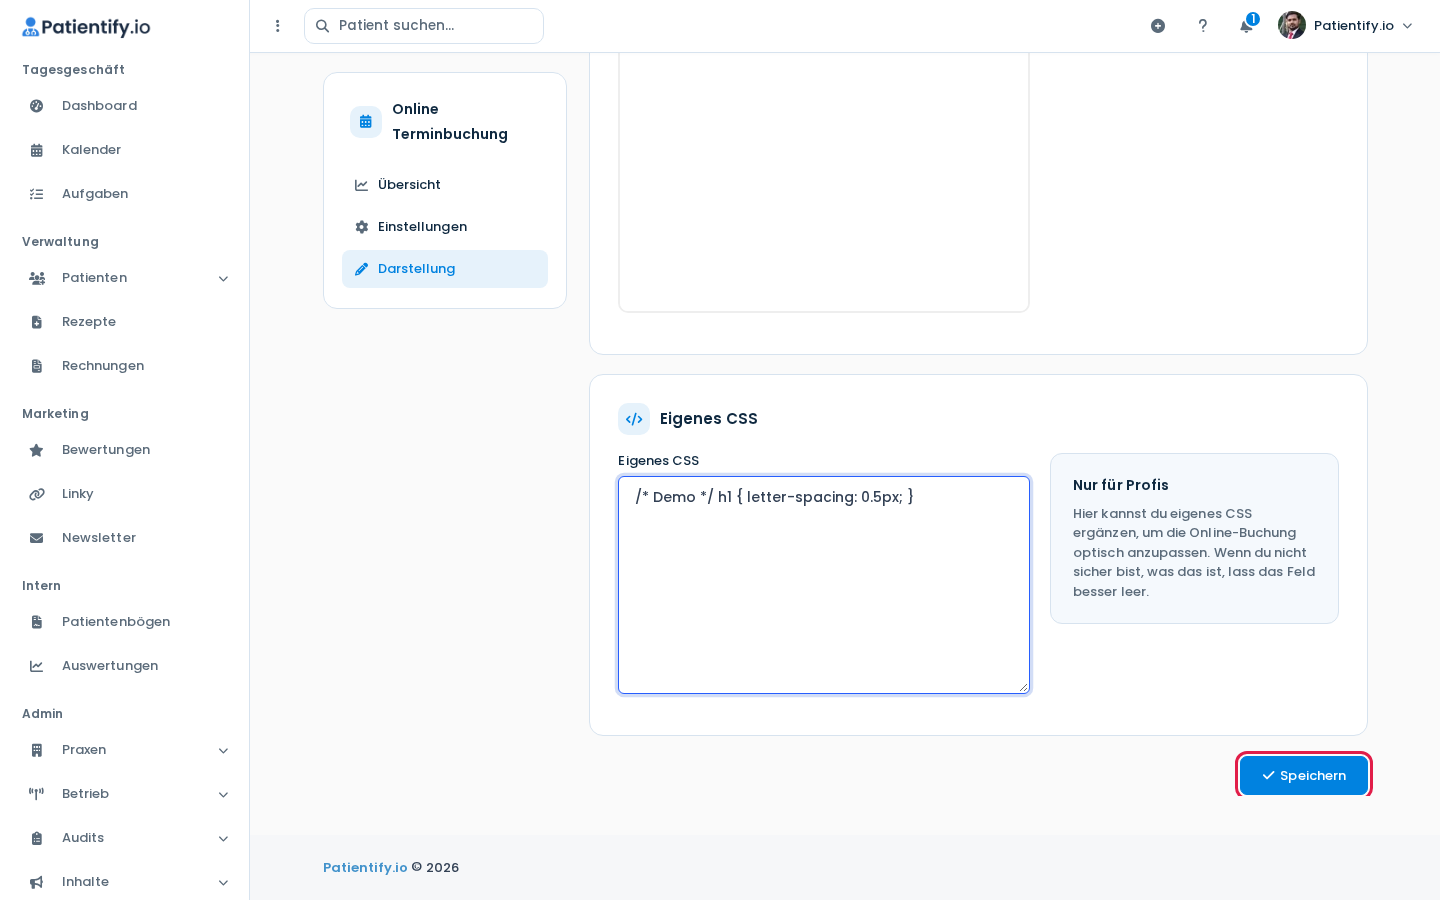Open Bewertungen in the sidebar
This screenshot has width=1440, height=900.
pyautogui.click(x=125, y=450)
